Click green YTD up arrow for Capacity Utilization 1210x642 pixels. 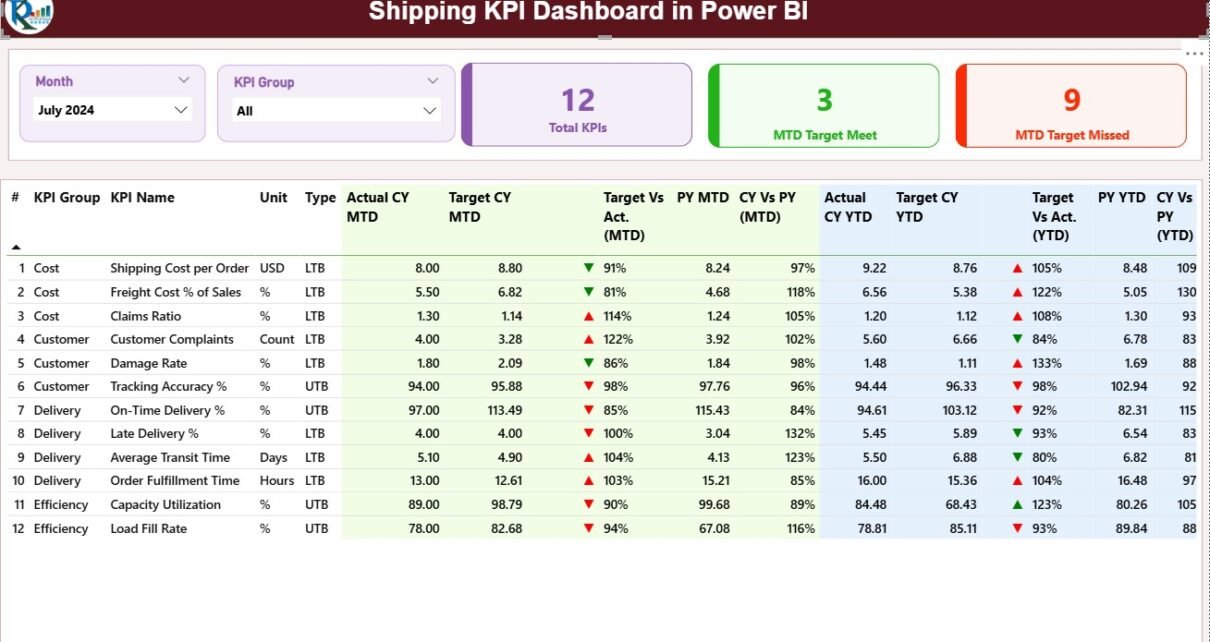click(1018, 505)
